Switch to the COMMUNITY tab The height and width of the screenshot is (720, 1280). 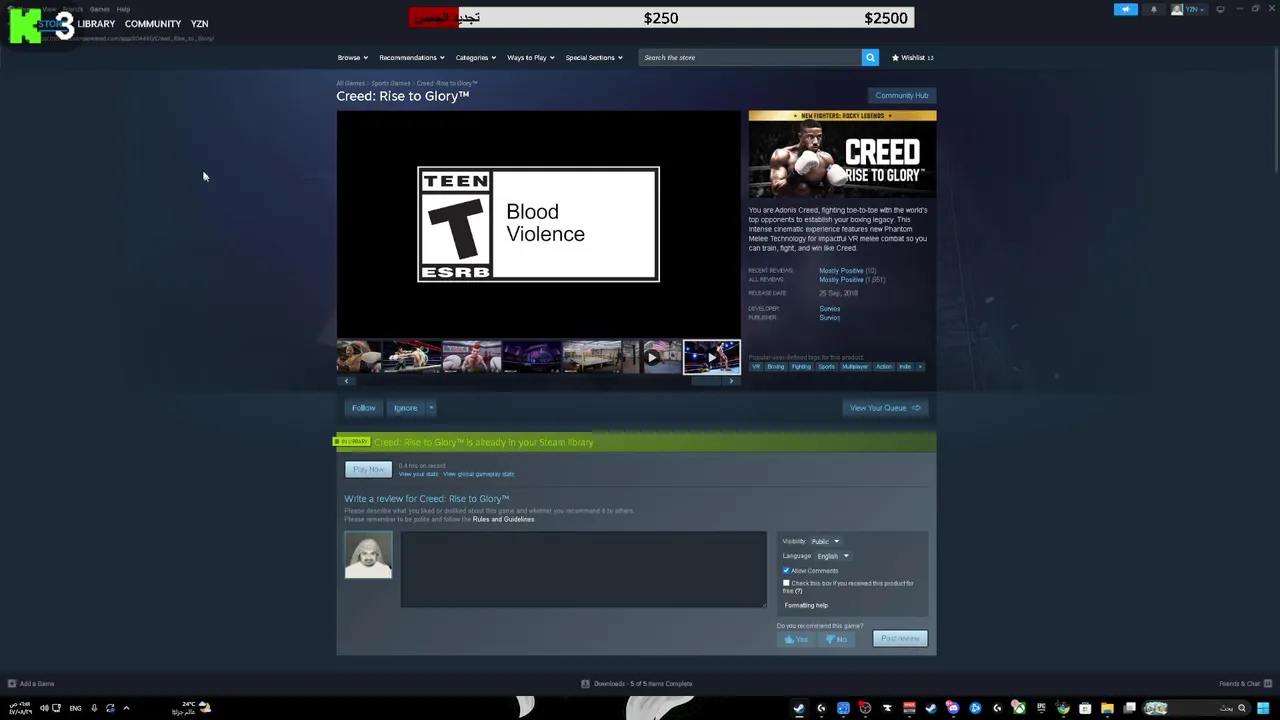tap(153, 24)
